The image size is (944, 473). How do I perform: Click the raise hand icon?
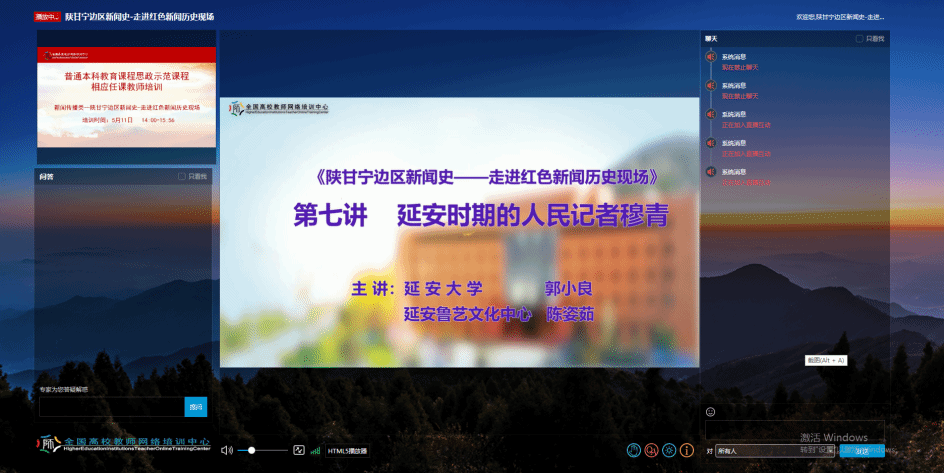tap(633, 451)
